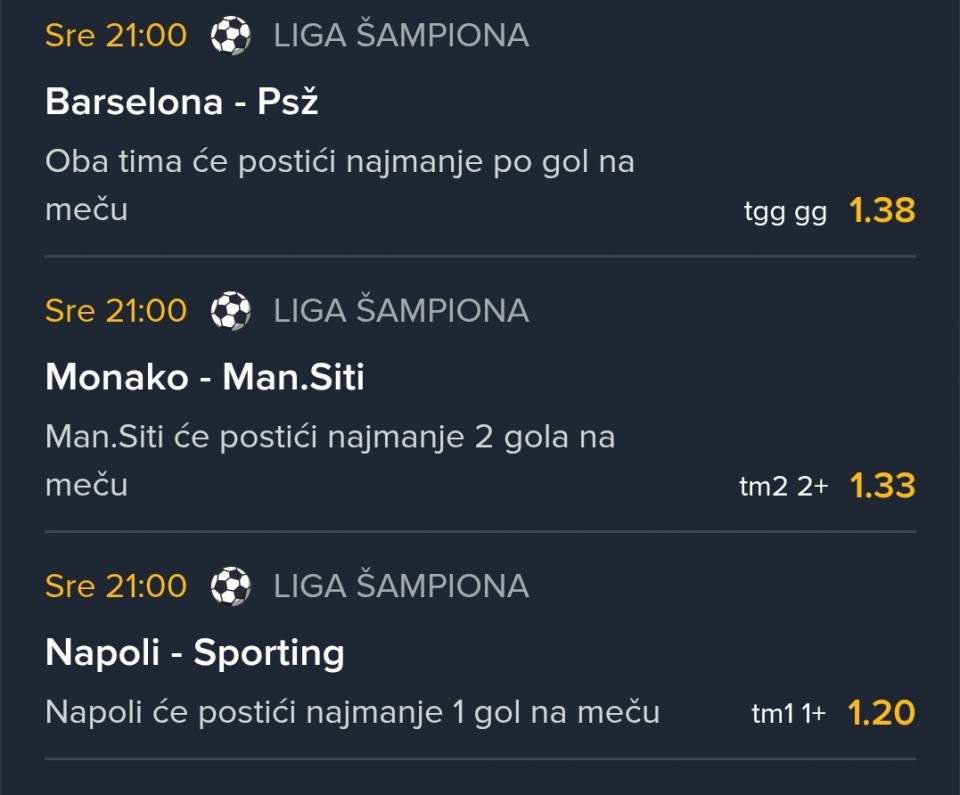
Task: Click the soccer ball icon above Barselona - Psž
Action: tap(231, 37)
